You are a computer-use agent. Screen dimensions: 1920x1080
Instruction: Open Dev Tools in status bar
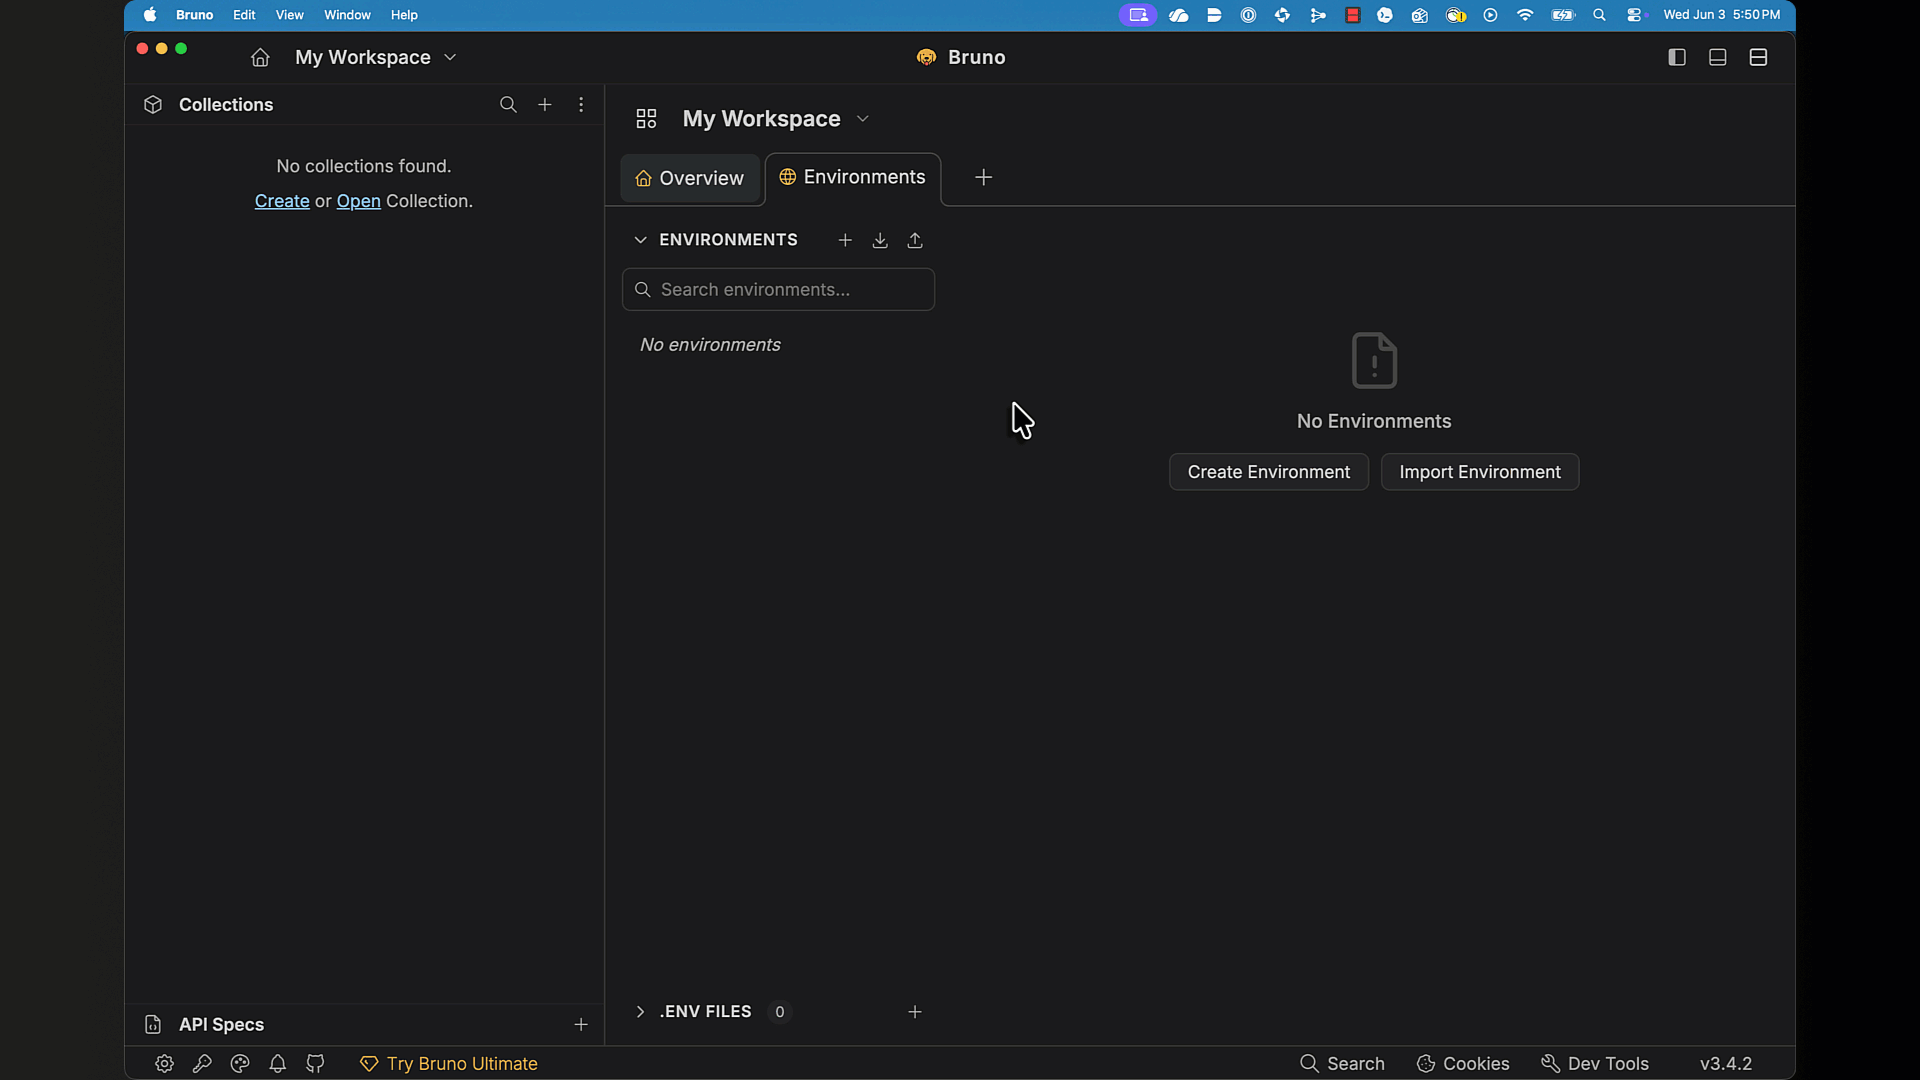pos(1595,1064)
